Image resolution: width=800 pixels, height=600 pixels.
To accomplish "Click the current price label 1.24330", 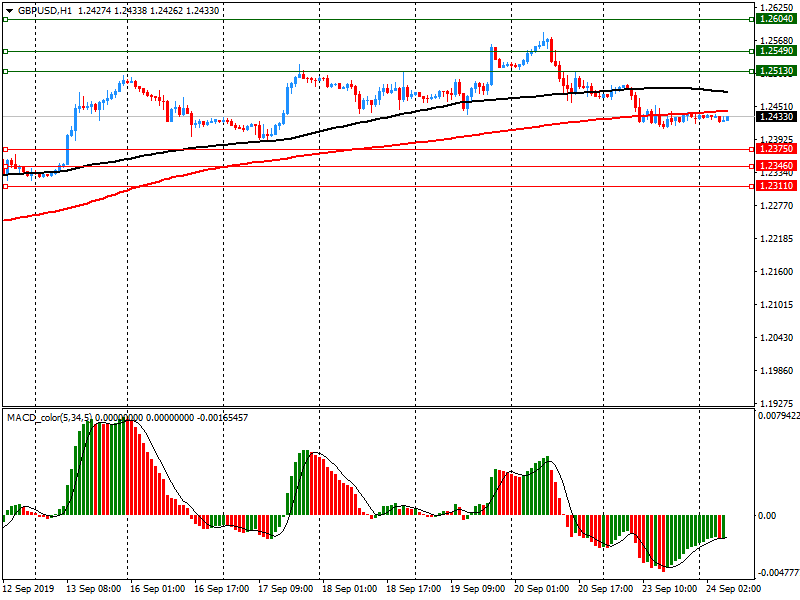I will pyautogui.click(x=776, y=117).
